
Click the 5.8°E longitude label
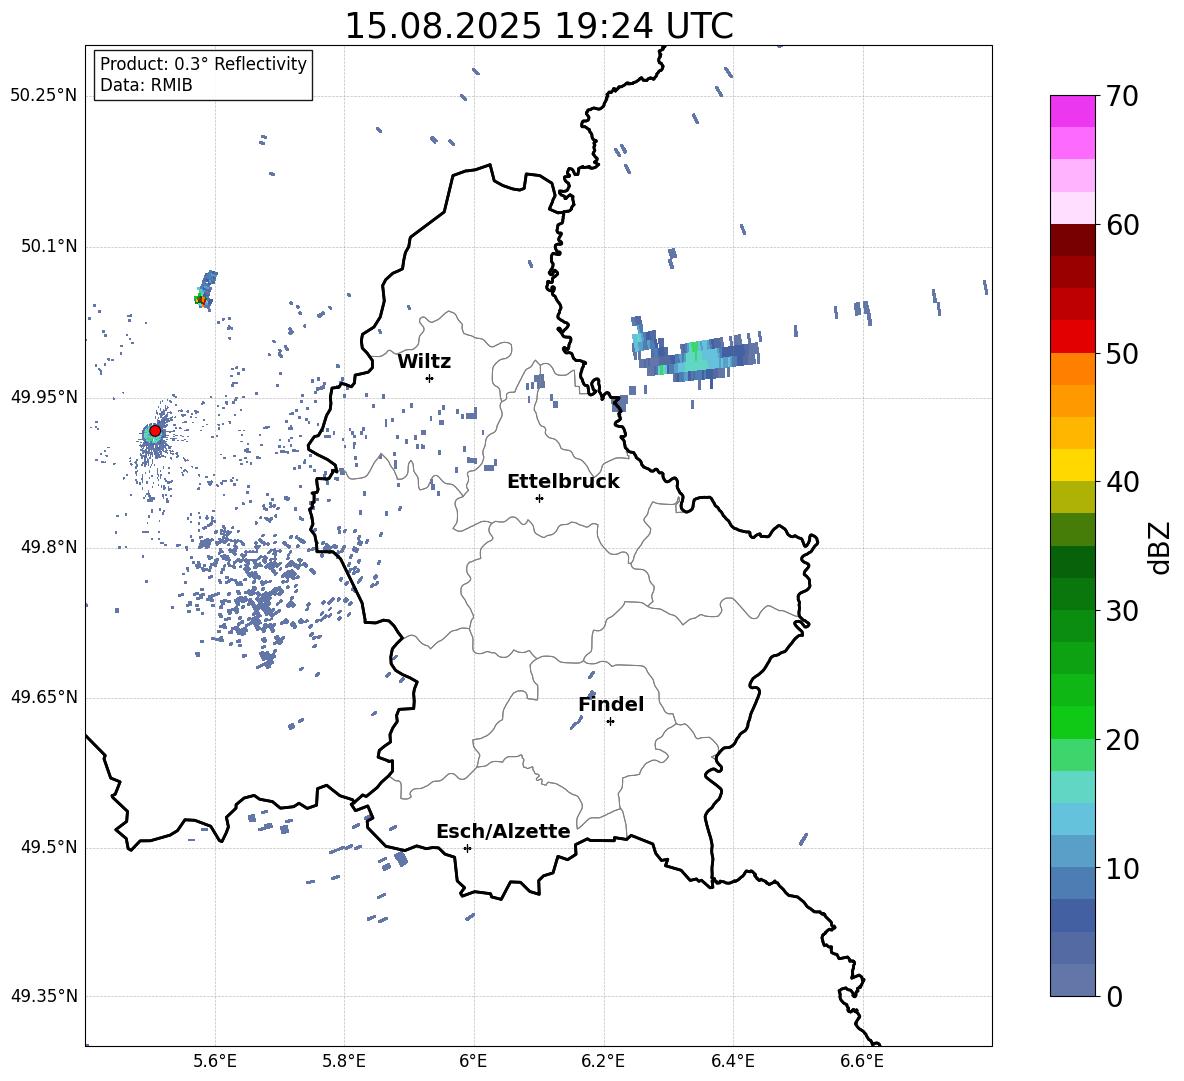[344, 1061]
